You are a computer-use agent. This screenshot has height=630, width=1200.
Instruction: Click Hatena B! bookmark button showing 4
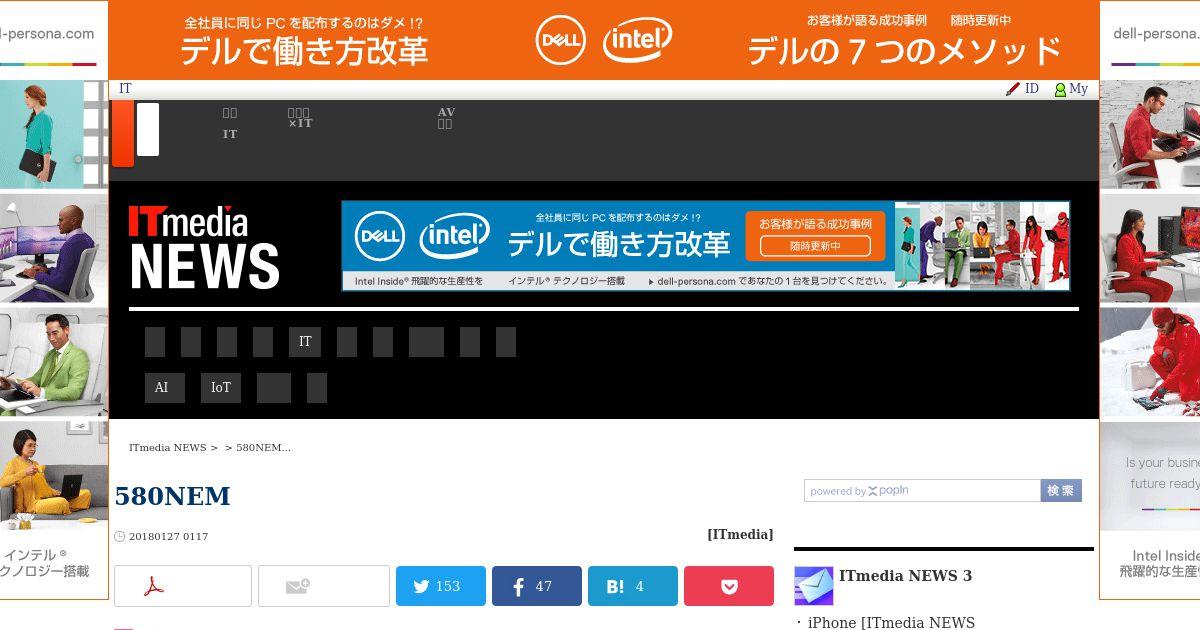[633, 586]
